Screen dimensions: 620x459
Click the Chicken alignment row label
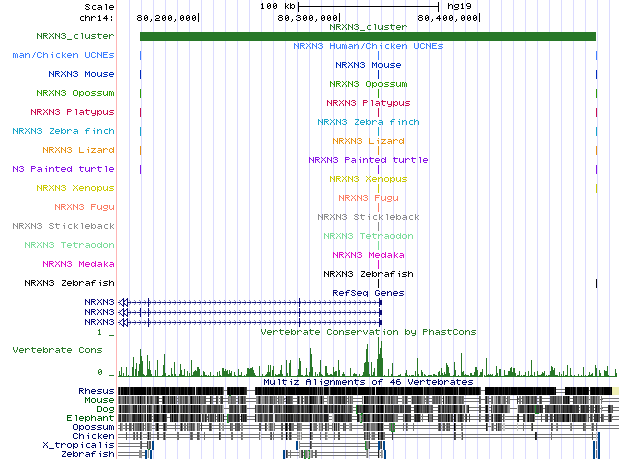(x=95, y=435)
